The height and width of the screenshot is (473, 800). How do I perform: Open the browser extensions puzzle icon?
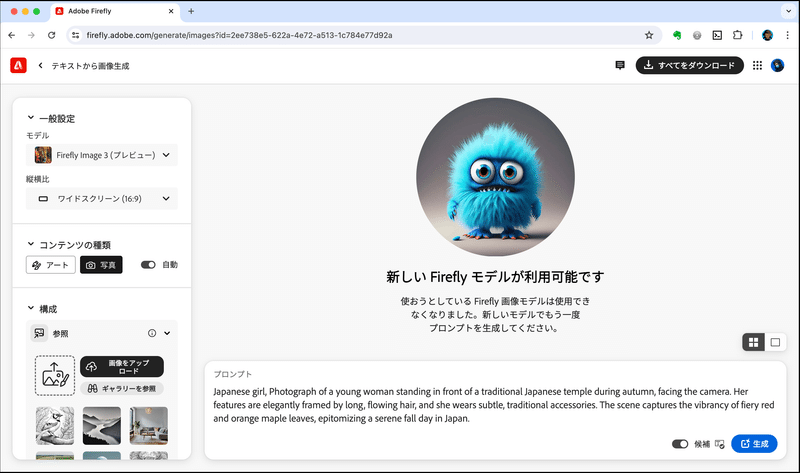(737, 35)
